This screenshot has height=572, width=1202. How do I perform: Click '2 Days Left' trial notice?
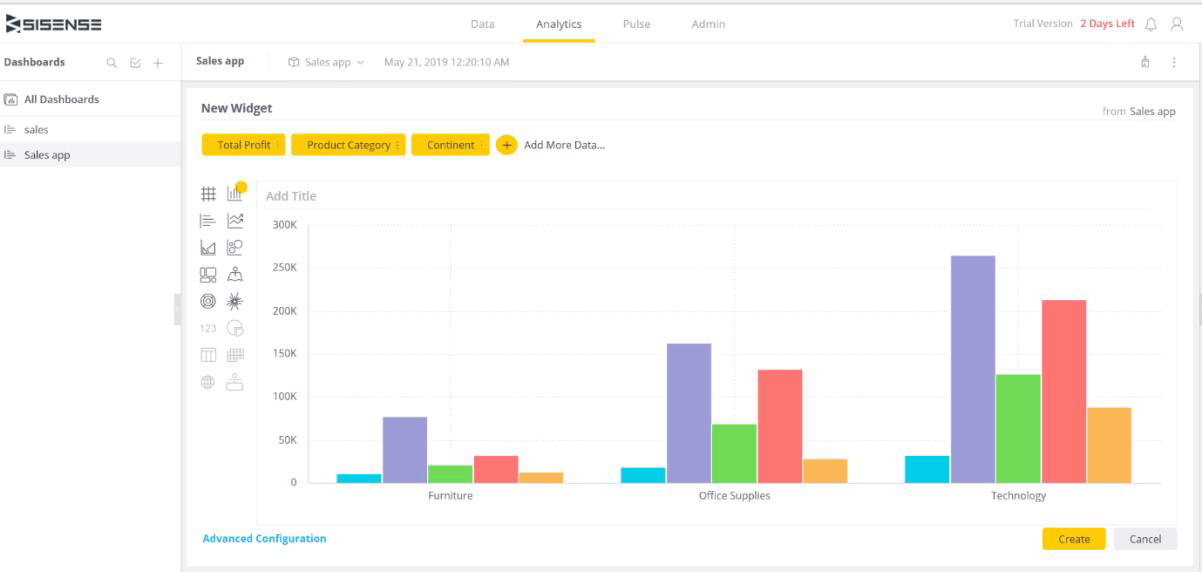point(1107,24)
